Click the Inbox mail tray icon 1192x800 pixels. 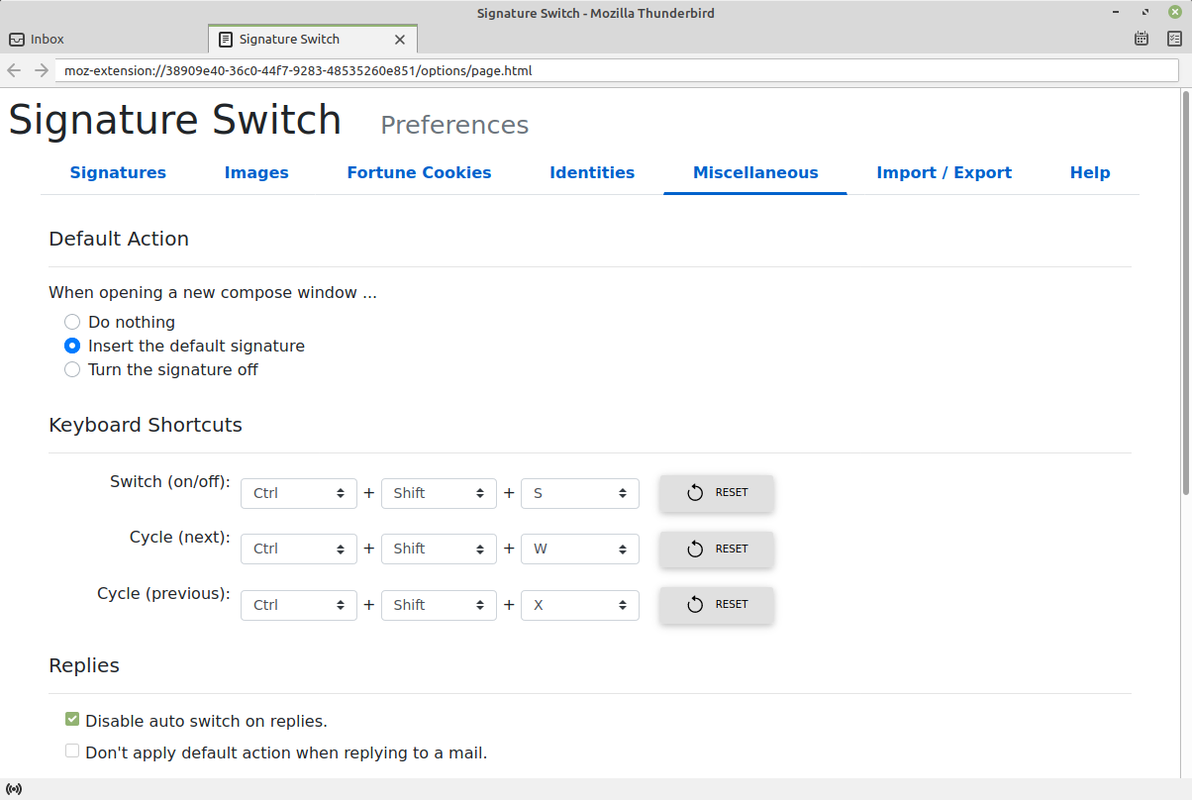click(17, 40)
